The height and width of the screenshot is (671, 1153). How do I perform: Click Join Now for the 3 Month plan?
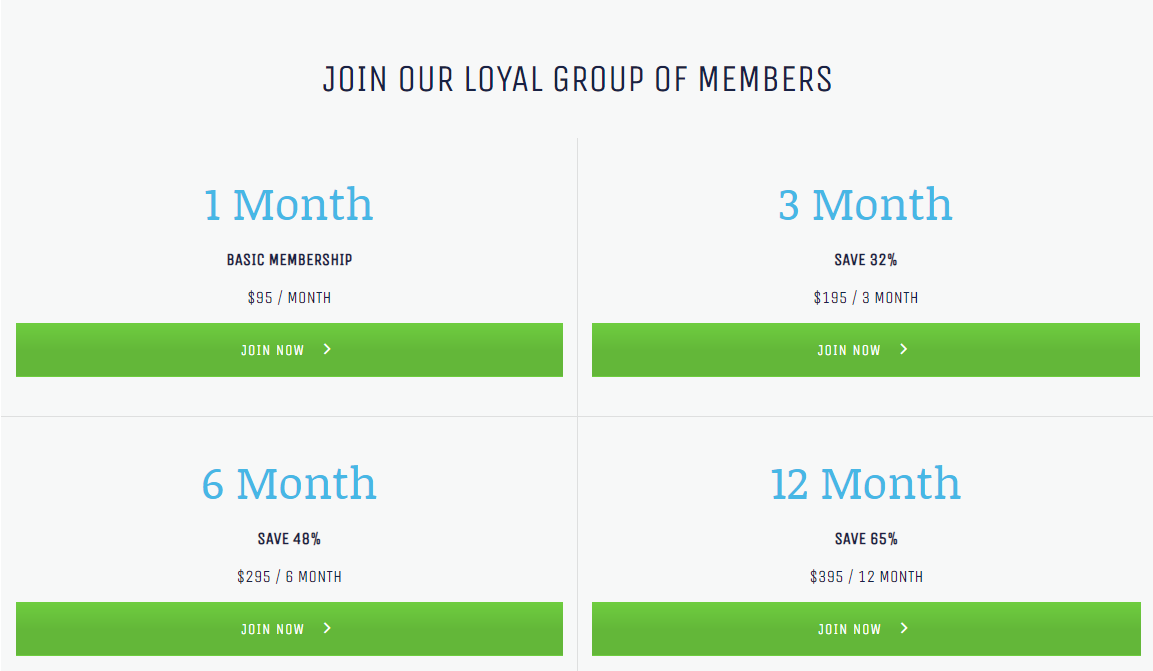tap(848, 350)
